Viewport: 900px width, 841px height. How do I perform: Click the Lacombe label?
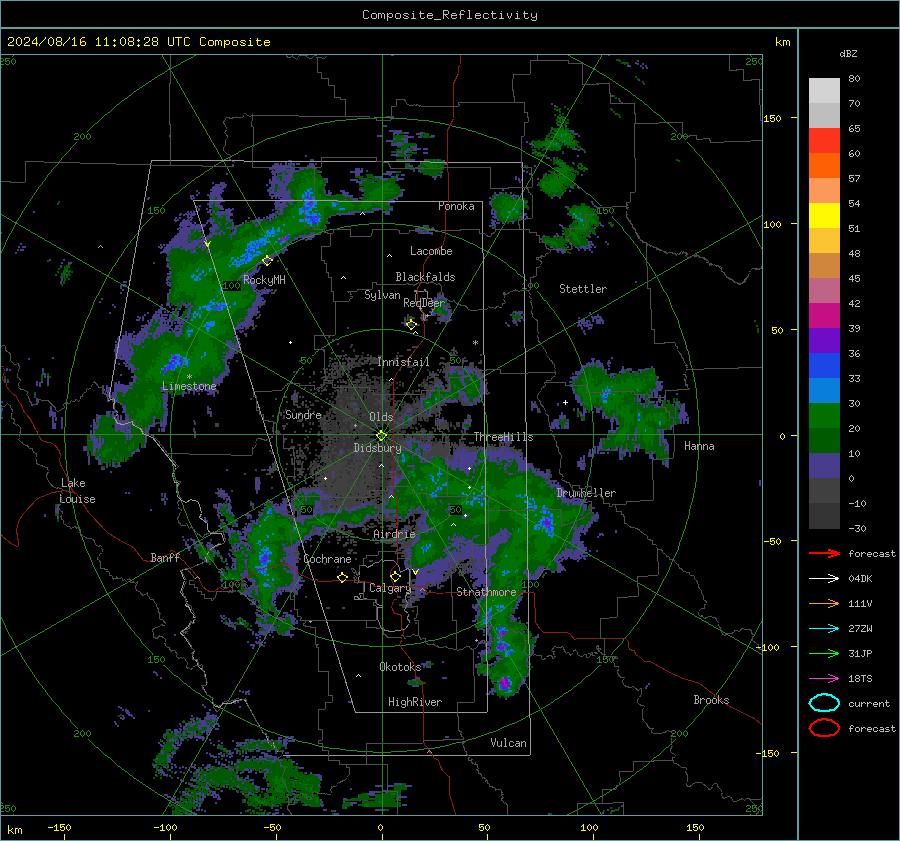[431, 251]
